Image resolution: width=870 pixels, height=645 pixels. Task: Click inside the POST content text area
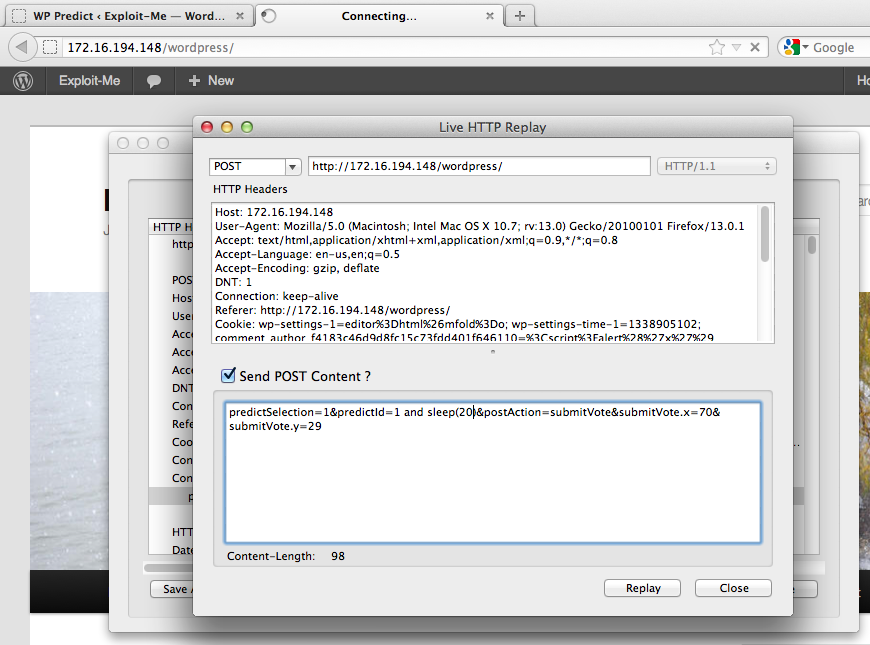click(x=493, y=472)
